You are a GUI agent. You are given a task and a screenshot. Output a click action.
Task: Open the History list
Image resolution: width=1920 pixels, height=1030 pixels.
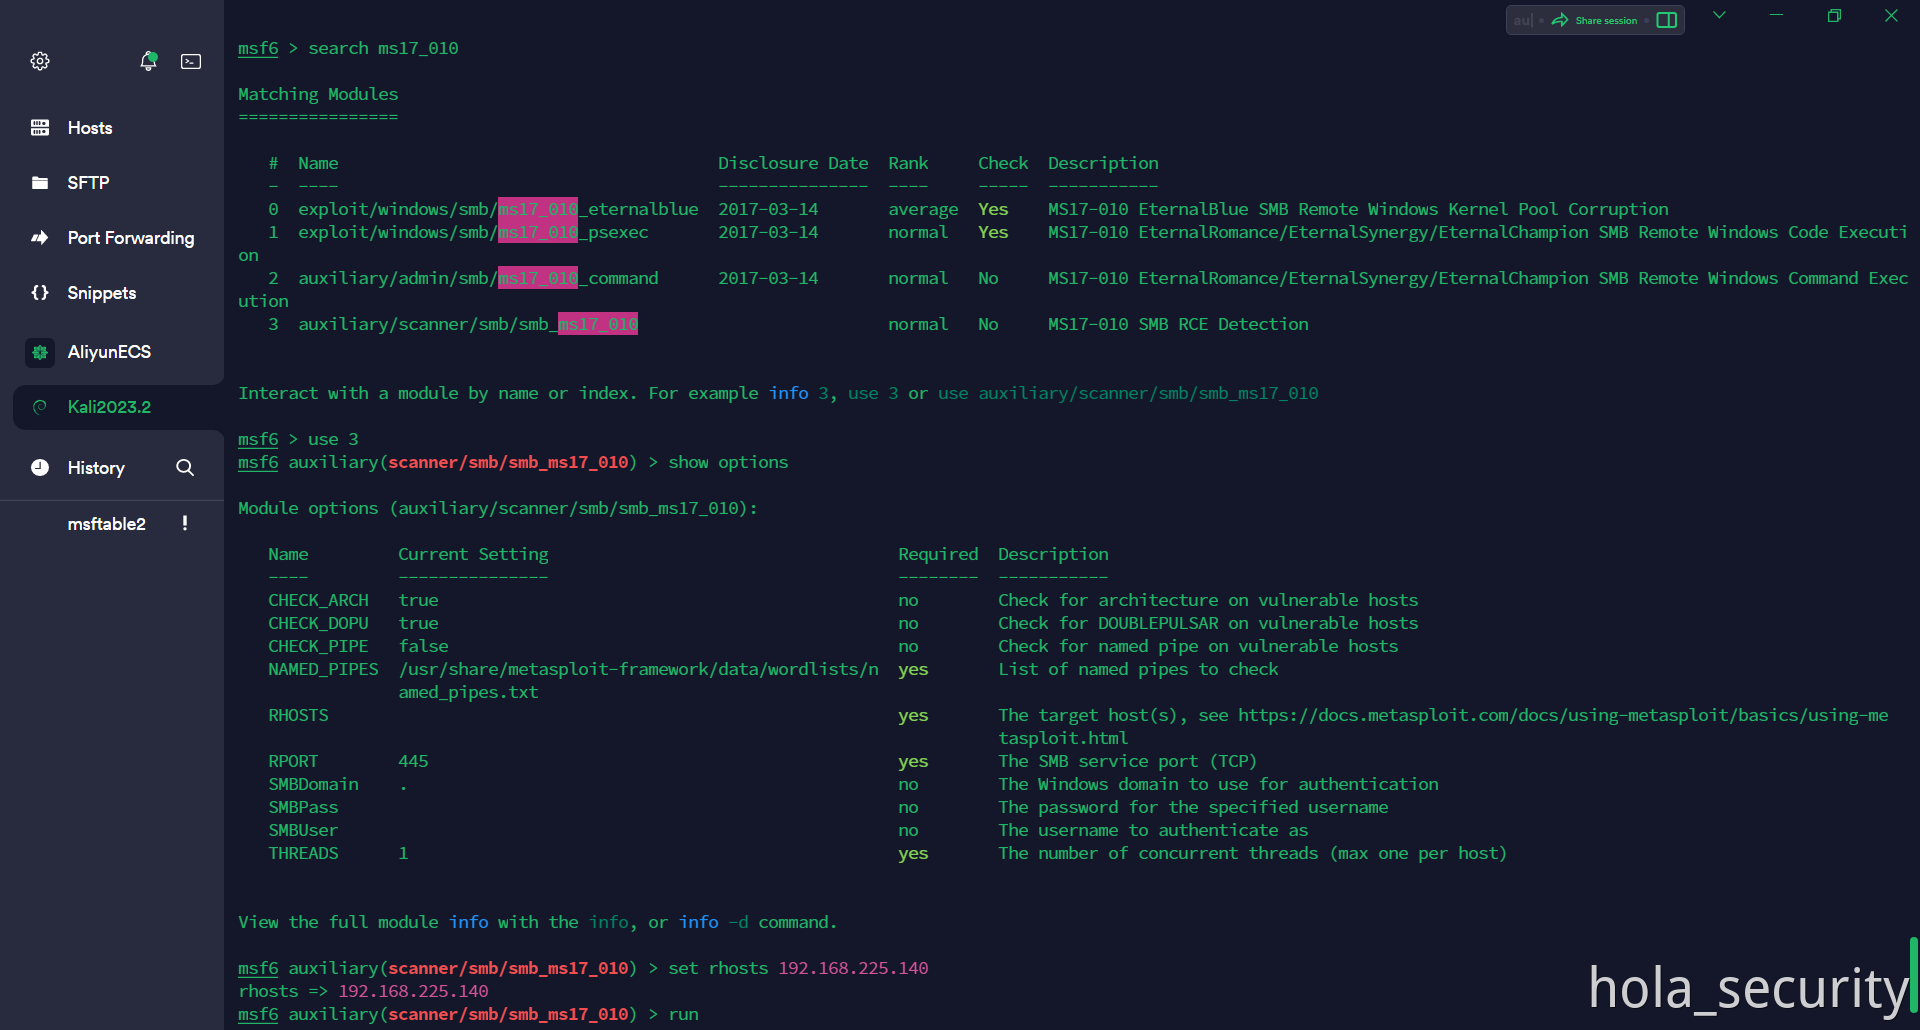click(x=96, y=468)
